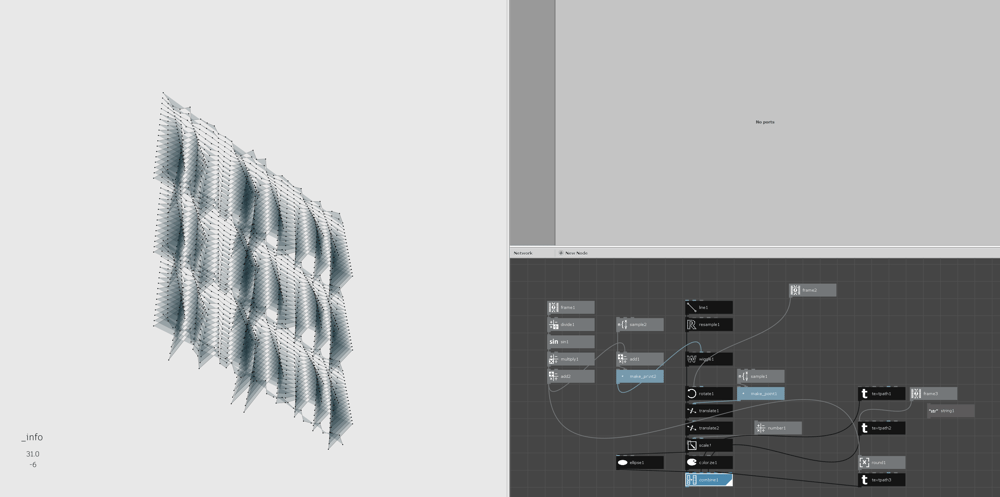Select the textpath3 node
1000x497 pixels.
click(881, 480)
